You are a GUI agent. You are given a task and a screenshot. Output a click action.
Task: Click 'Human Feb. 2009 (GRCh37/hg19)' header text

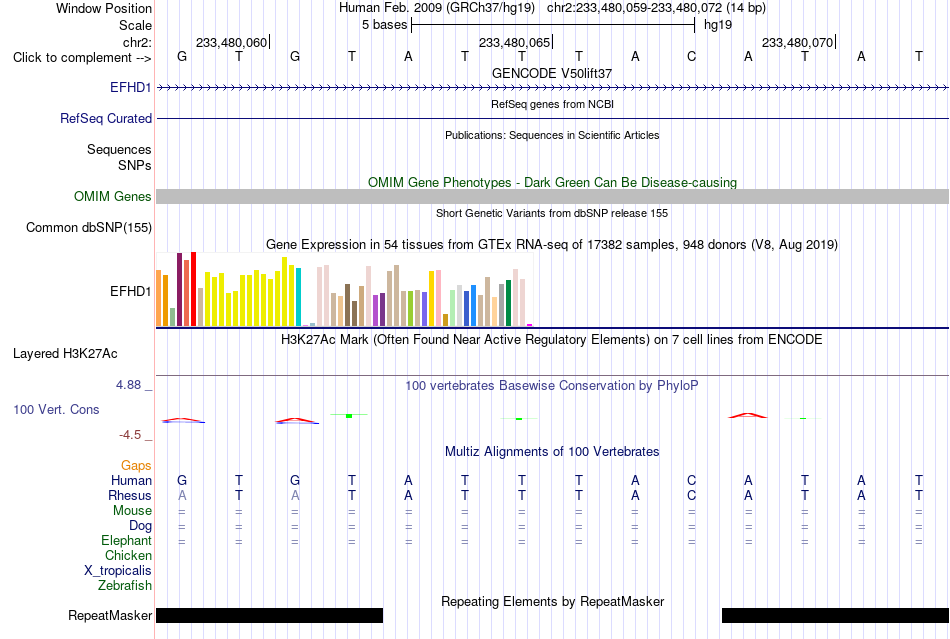tap(437, 8)
